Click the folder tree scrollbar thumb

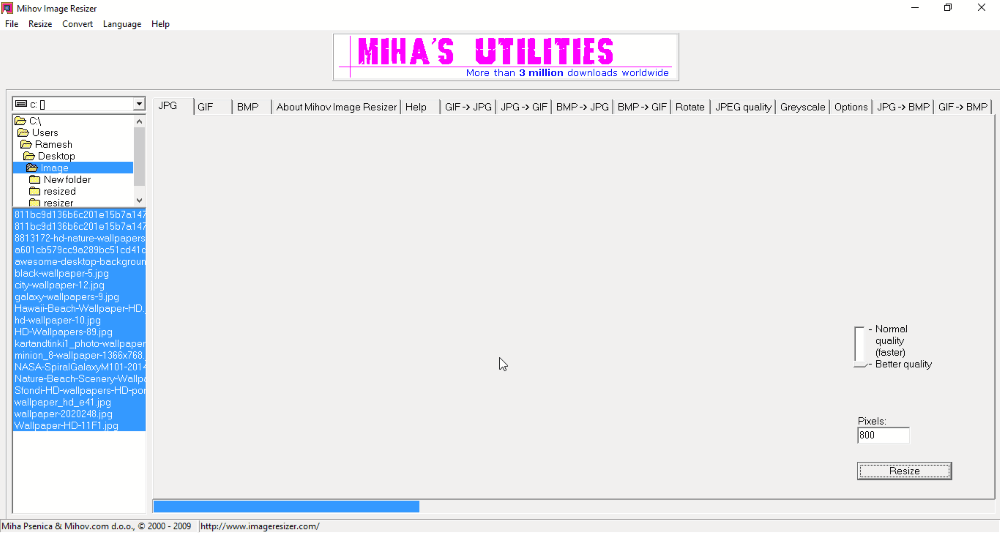pyautogui.click(x=139, y=156)
